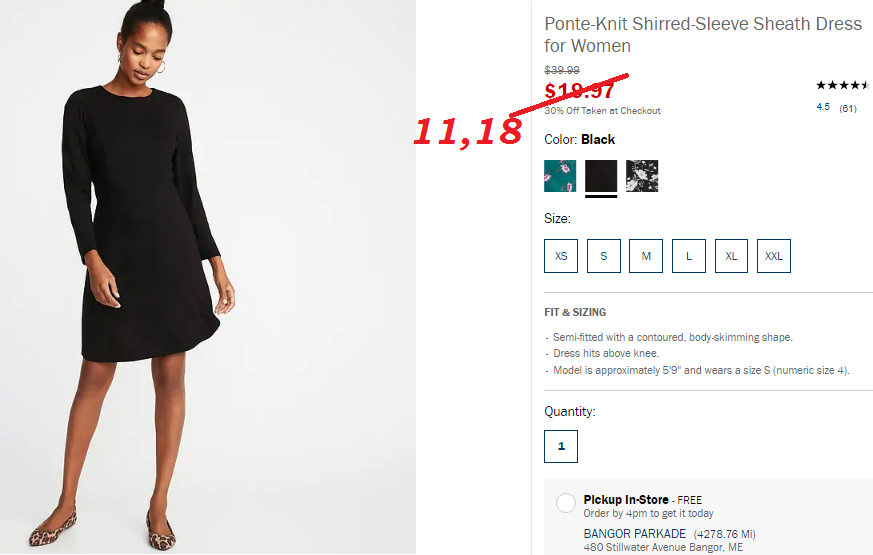873x555 pixels.
Task: Click the Ponte-Knit Sheath Dress title
Action: 703,35
